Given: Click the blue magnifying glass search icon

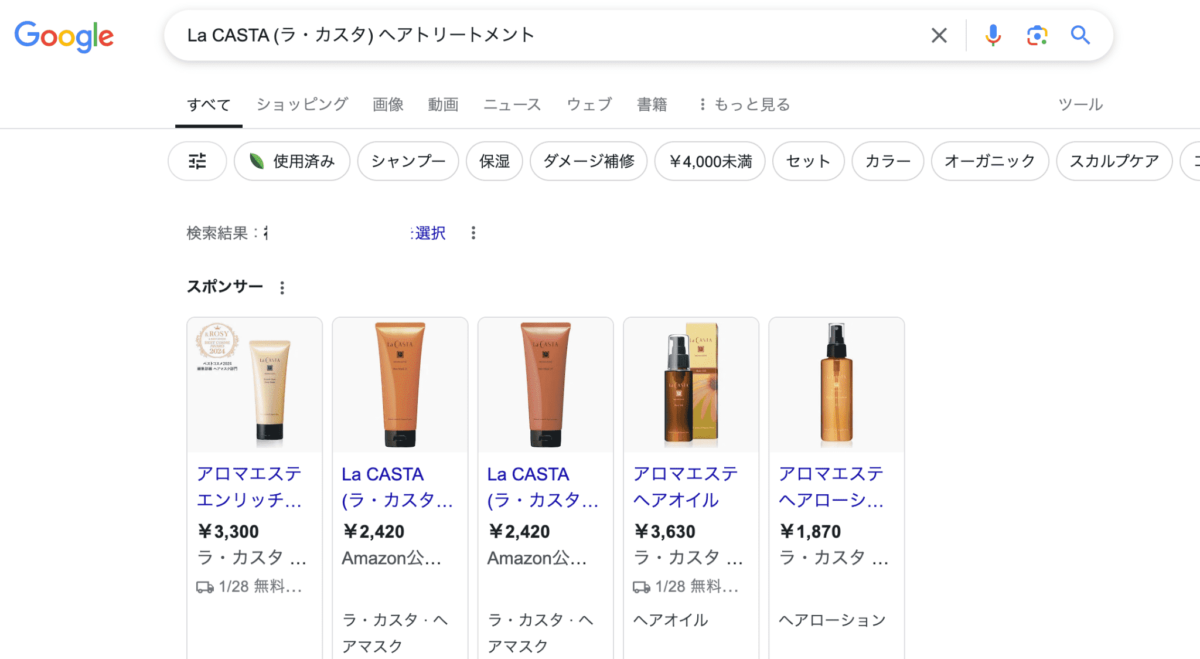Looking at the screenshot, I should (1080, 36).
